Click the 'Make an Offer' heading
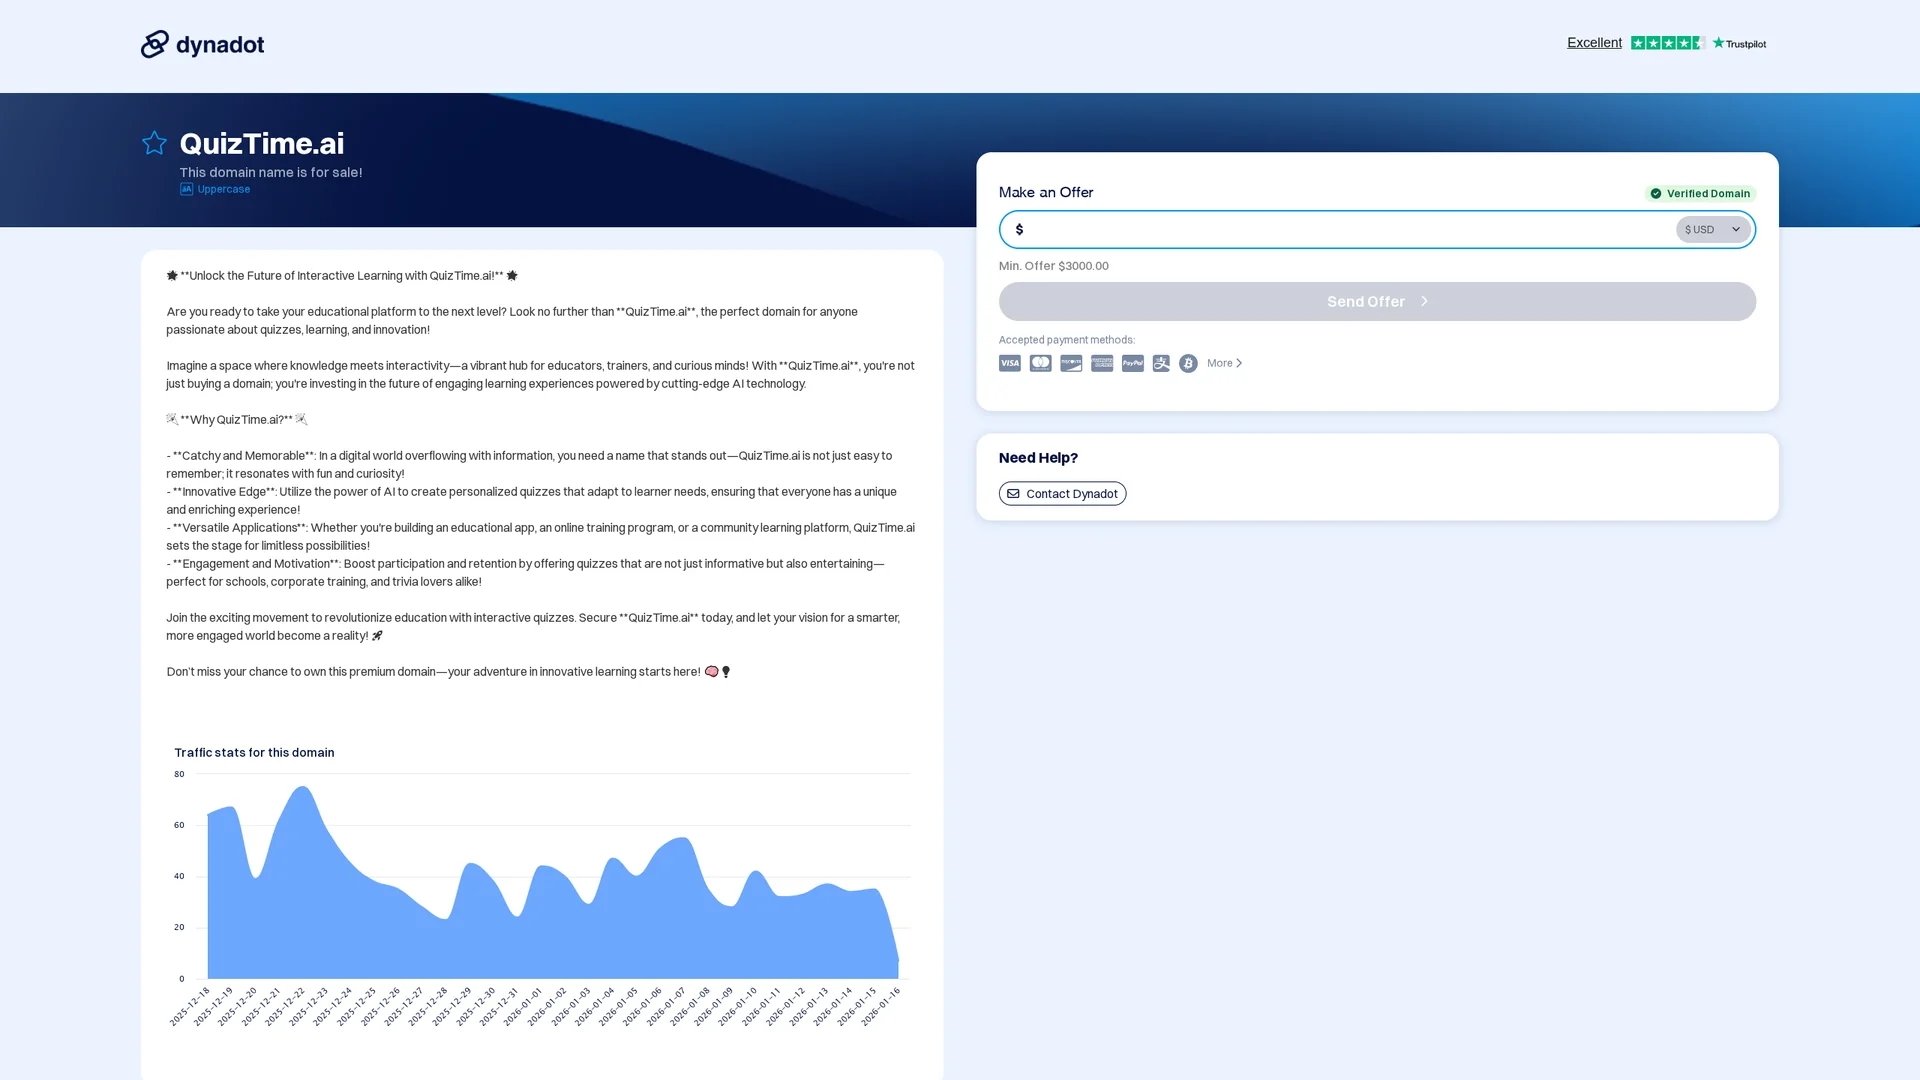The width and height of the screenshot is (1920, 1080). 1046,192
